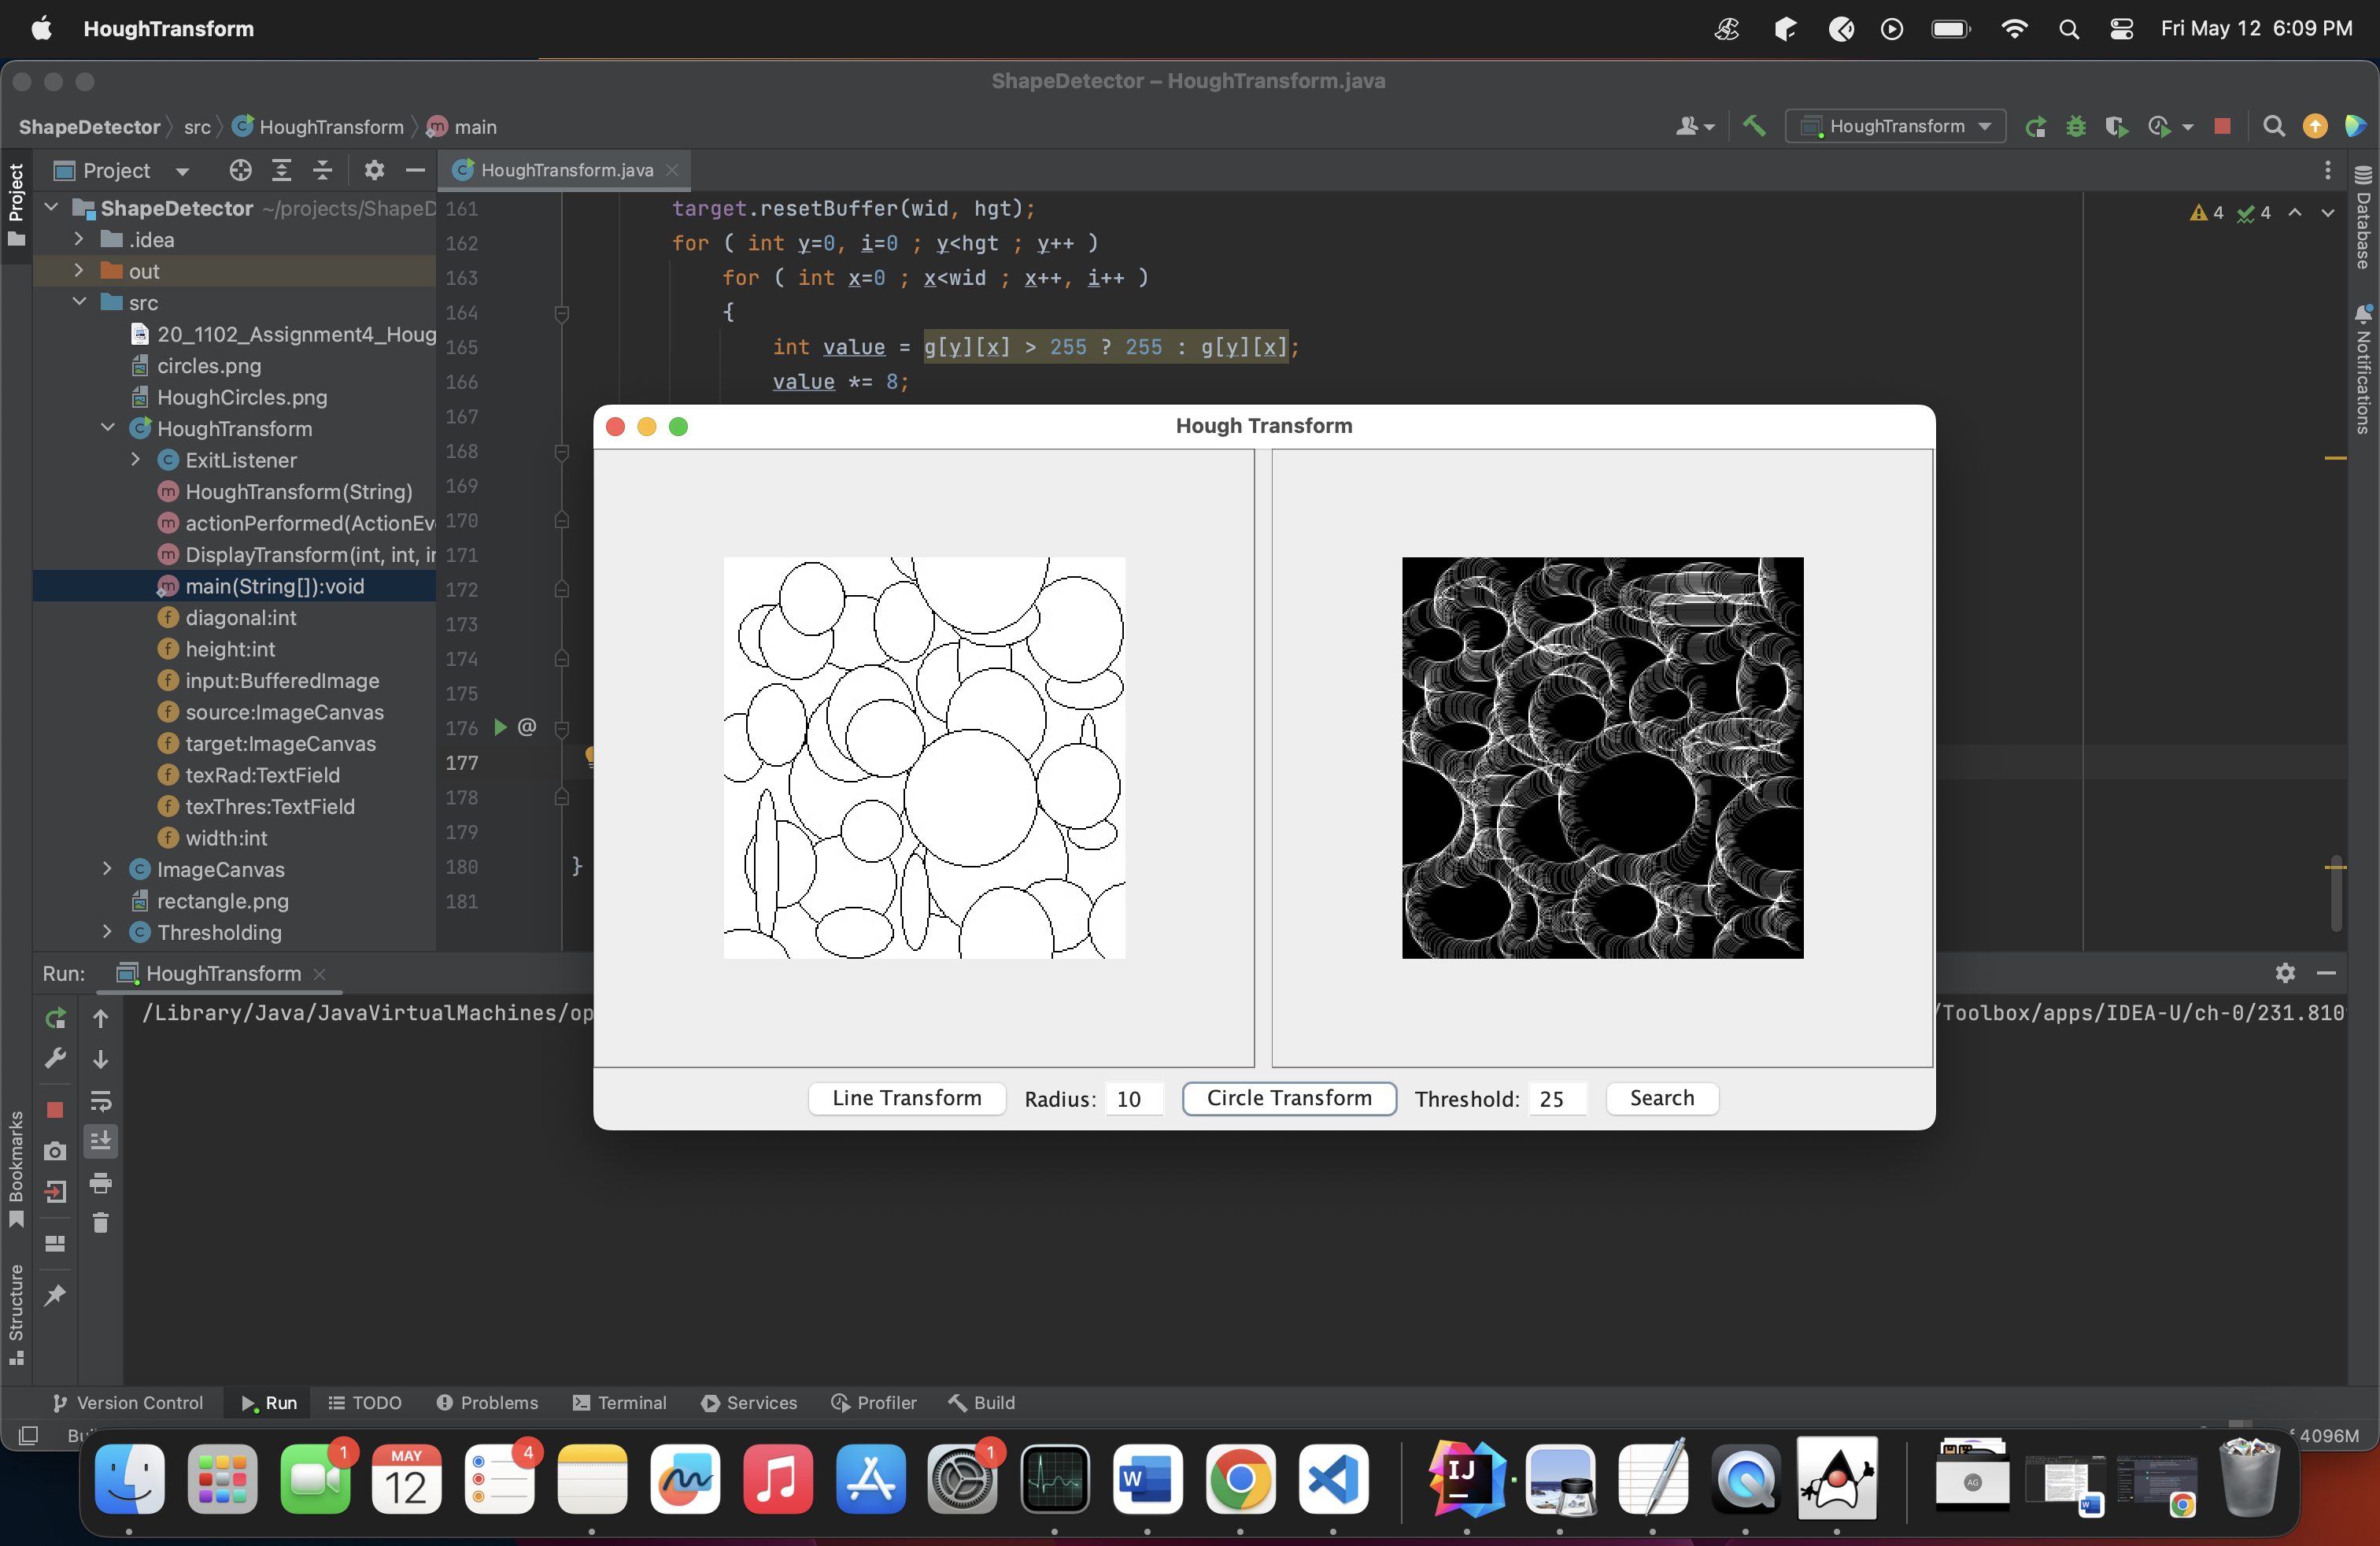2380x1546 pixels.
Task: Click Rerun icon in Run panel
Action: tap(55, 1018)
